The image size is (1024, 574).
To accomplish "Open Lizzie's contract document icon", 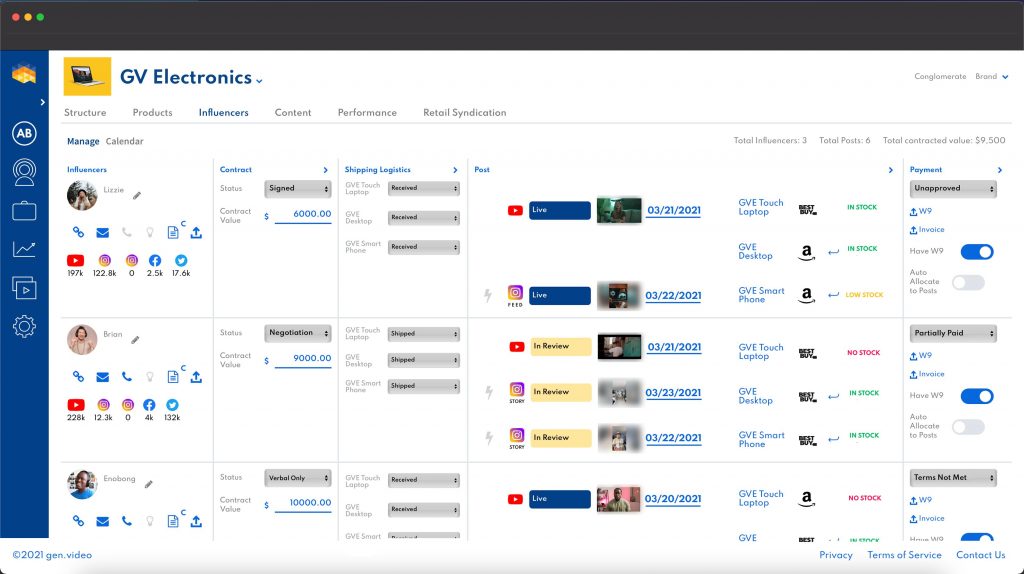I will [x=173, y=232].
